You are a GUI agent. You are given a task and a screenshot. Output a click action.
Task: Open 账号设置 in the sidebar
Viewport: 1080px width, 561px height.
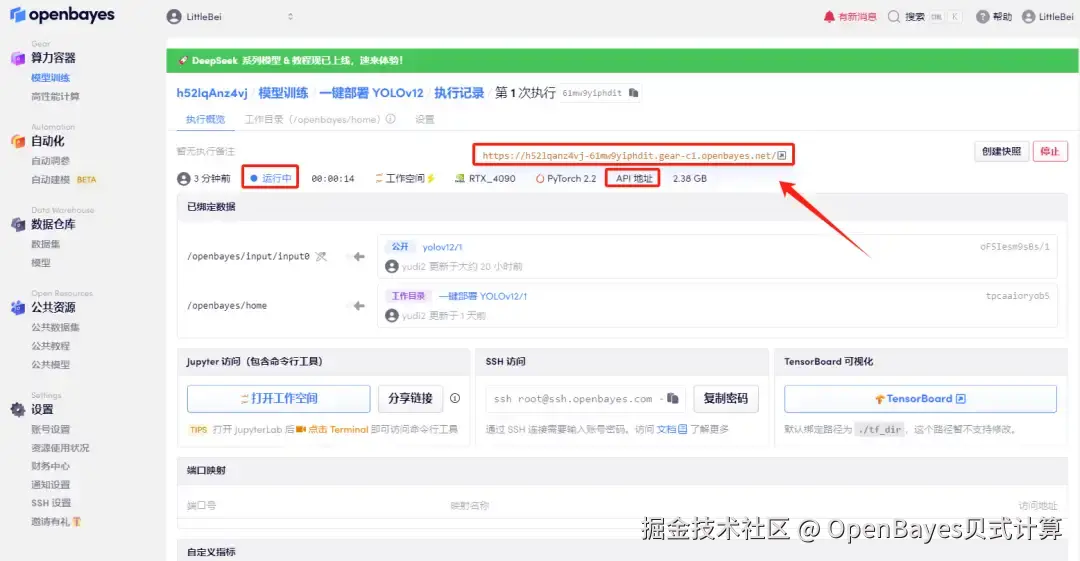coord(50,429)
